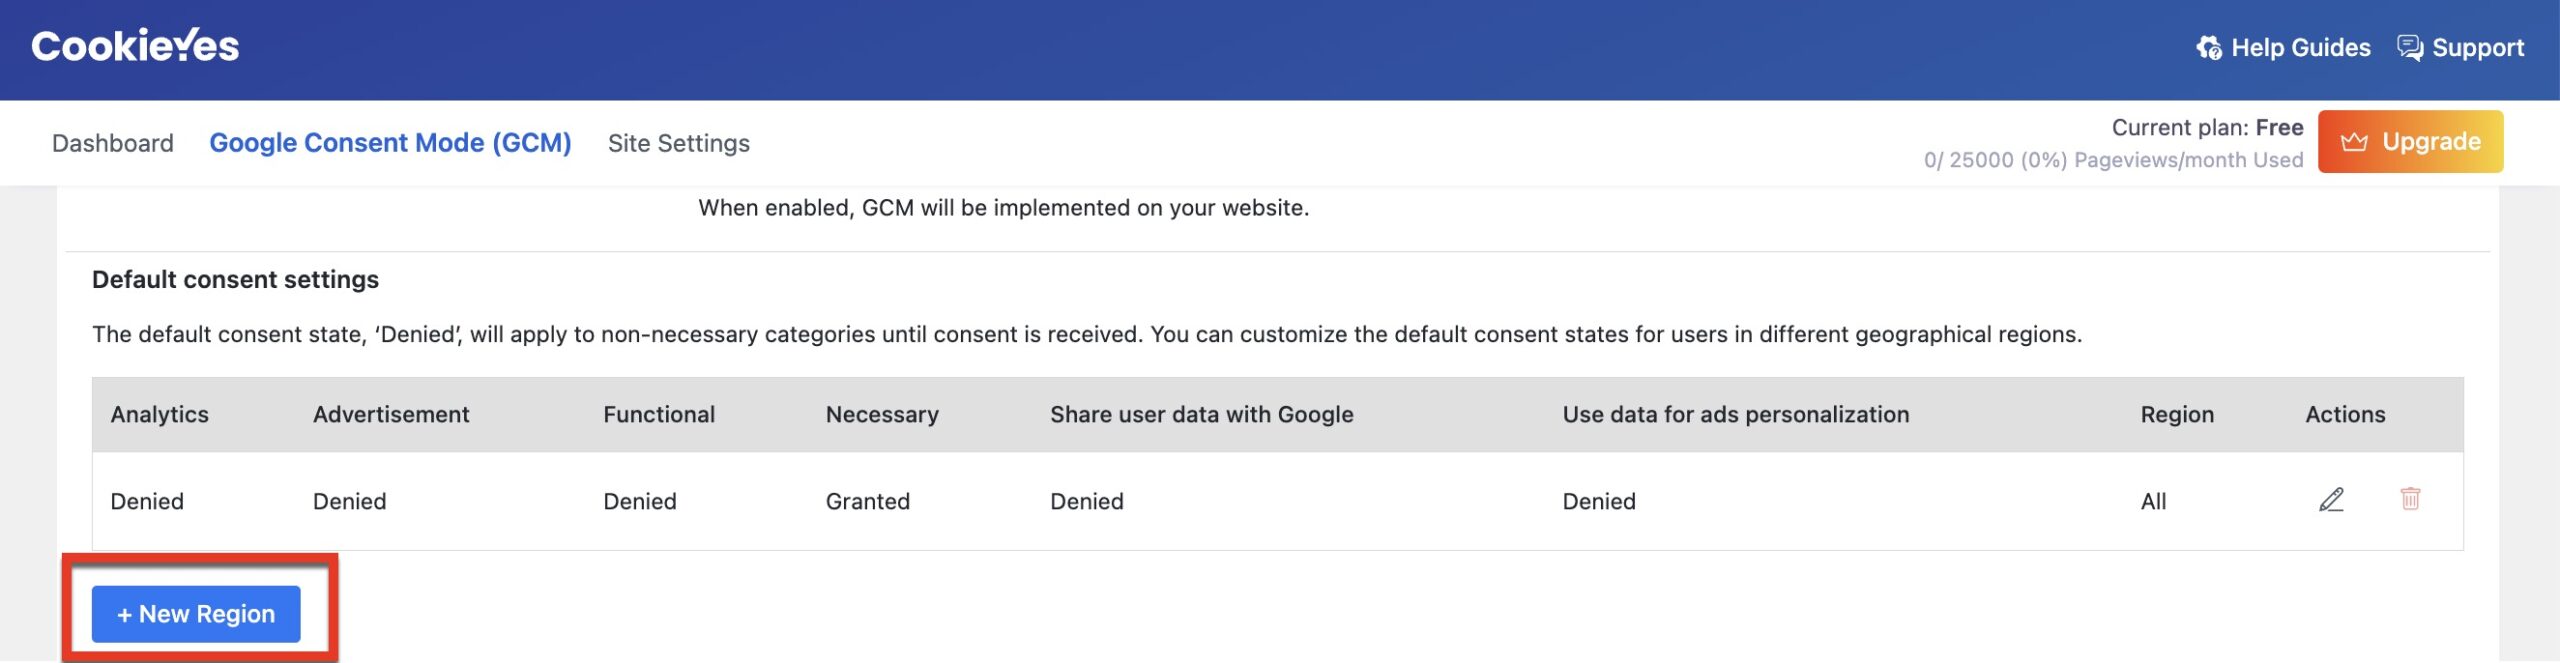Go to the Site Settings tab

coord(678,143)
